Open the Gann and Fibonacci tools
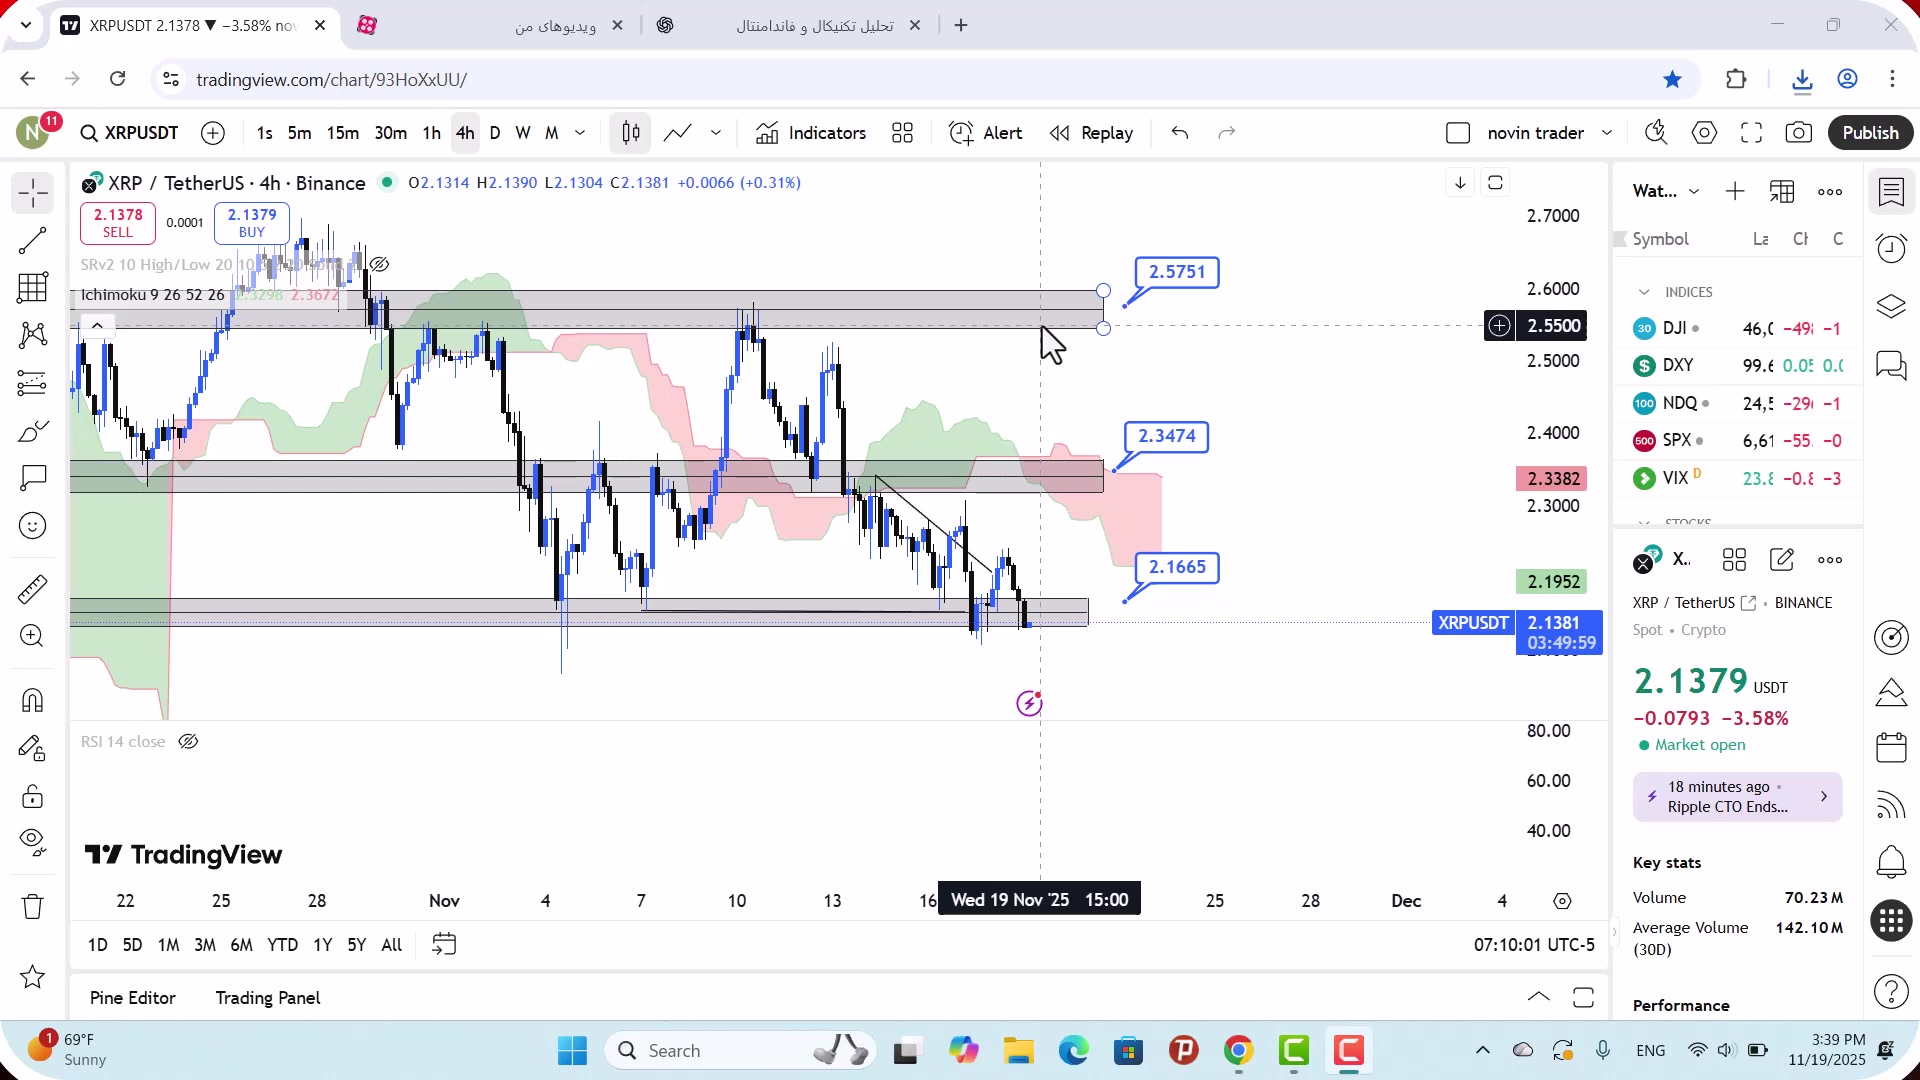Image resolution: width=1920 pixels, height=1080 pixels. point(32,288)
